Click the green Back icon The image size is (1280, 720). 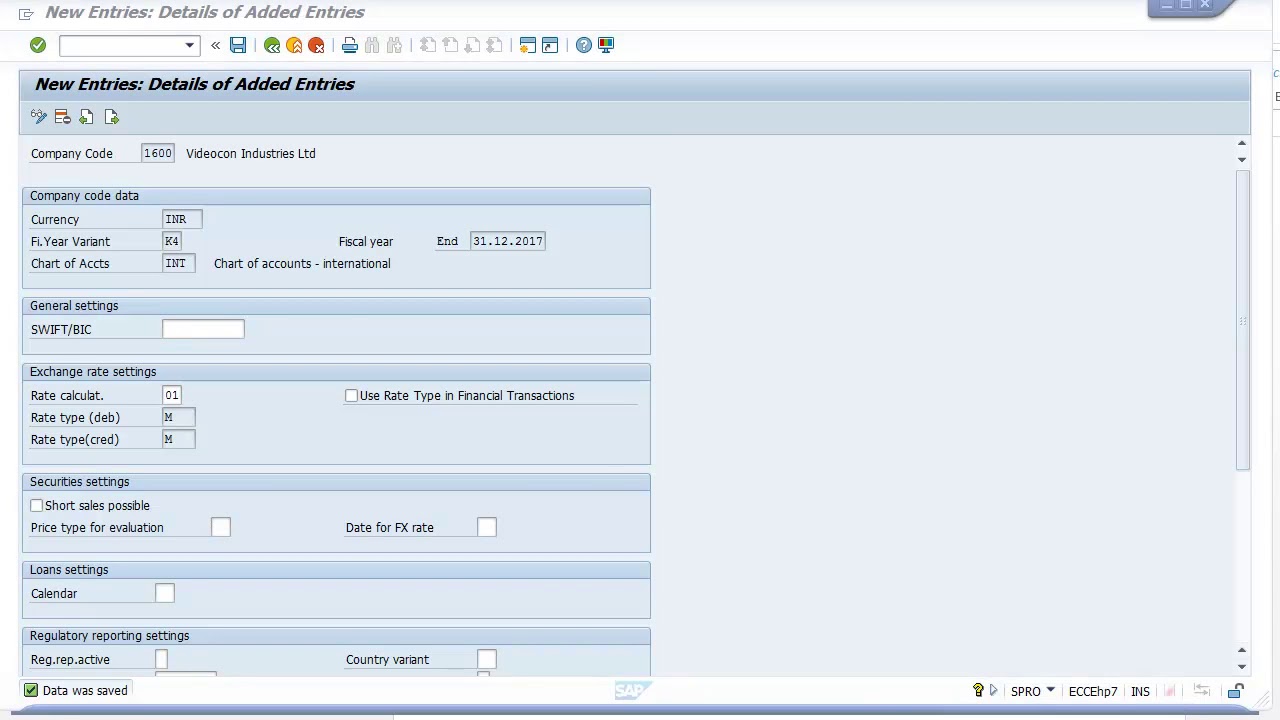[x=272, y=45]
